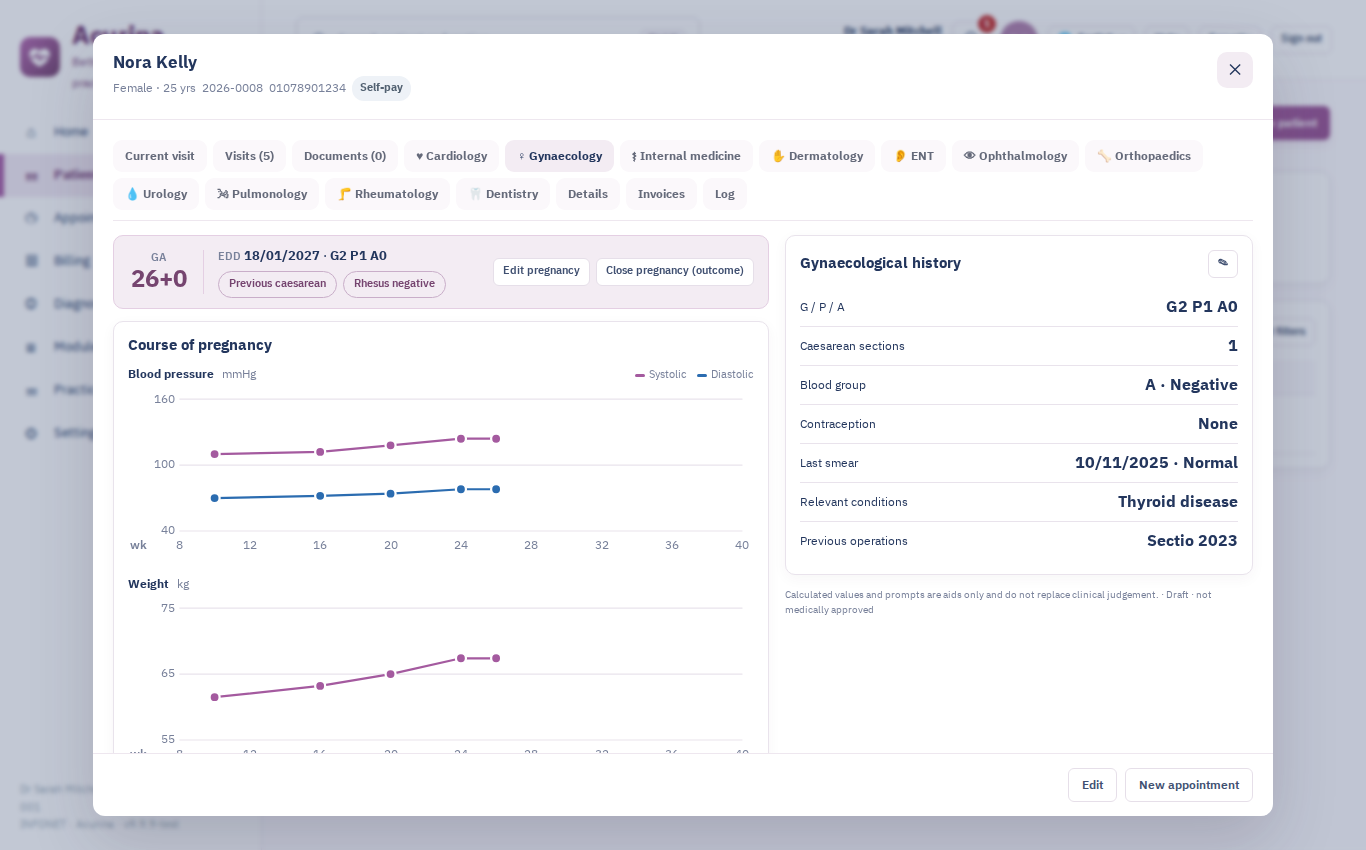The image size is (1366, 850).
Task: Click the EDD date 18/01/2027
Action: tap(282, 256)
